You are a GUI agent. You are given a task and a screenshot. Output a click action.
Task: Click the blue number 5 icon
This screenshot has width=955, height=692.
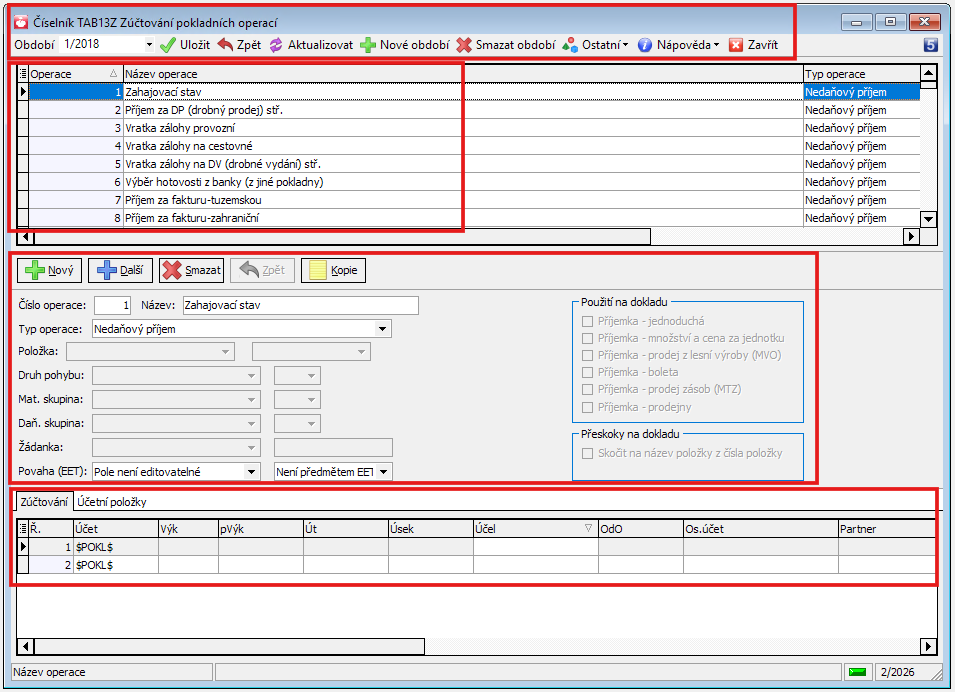click(x=930, y=45)
